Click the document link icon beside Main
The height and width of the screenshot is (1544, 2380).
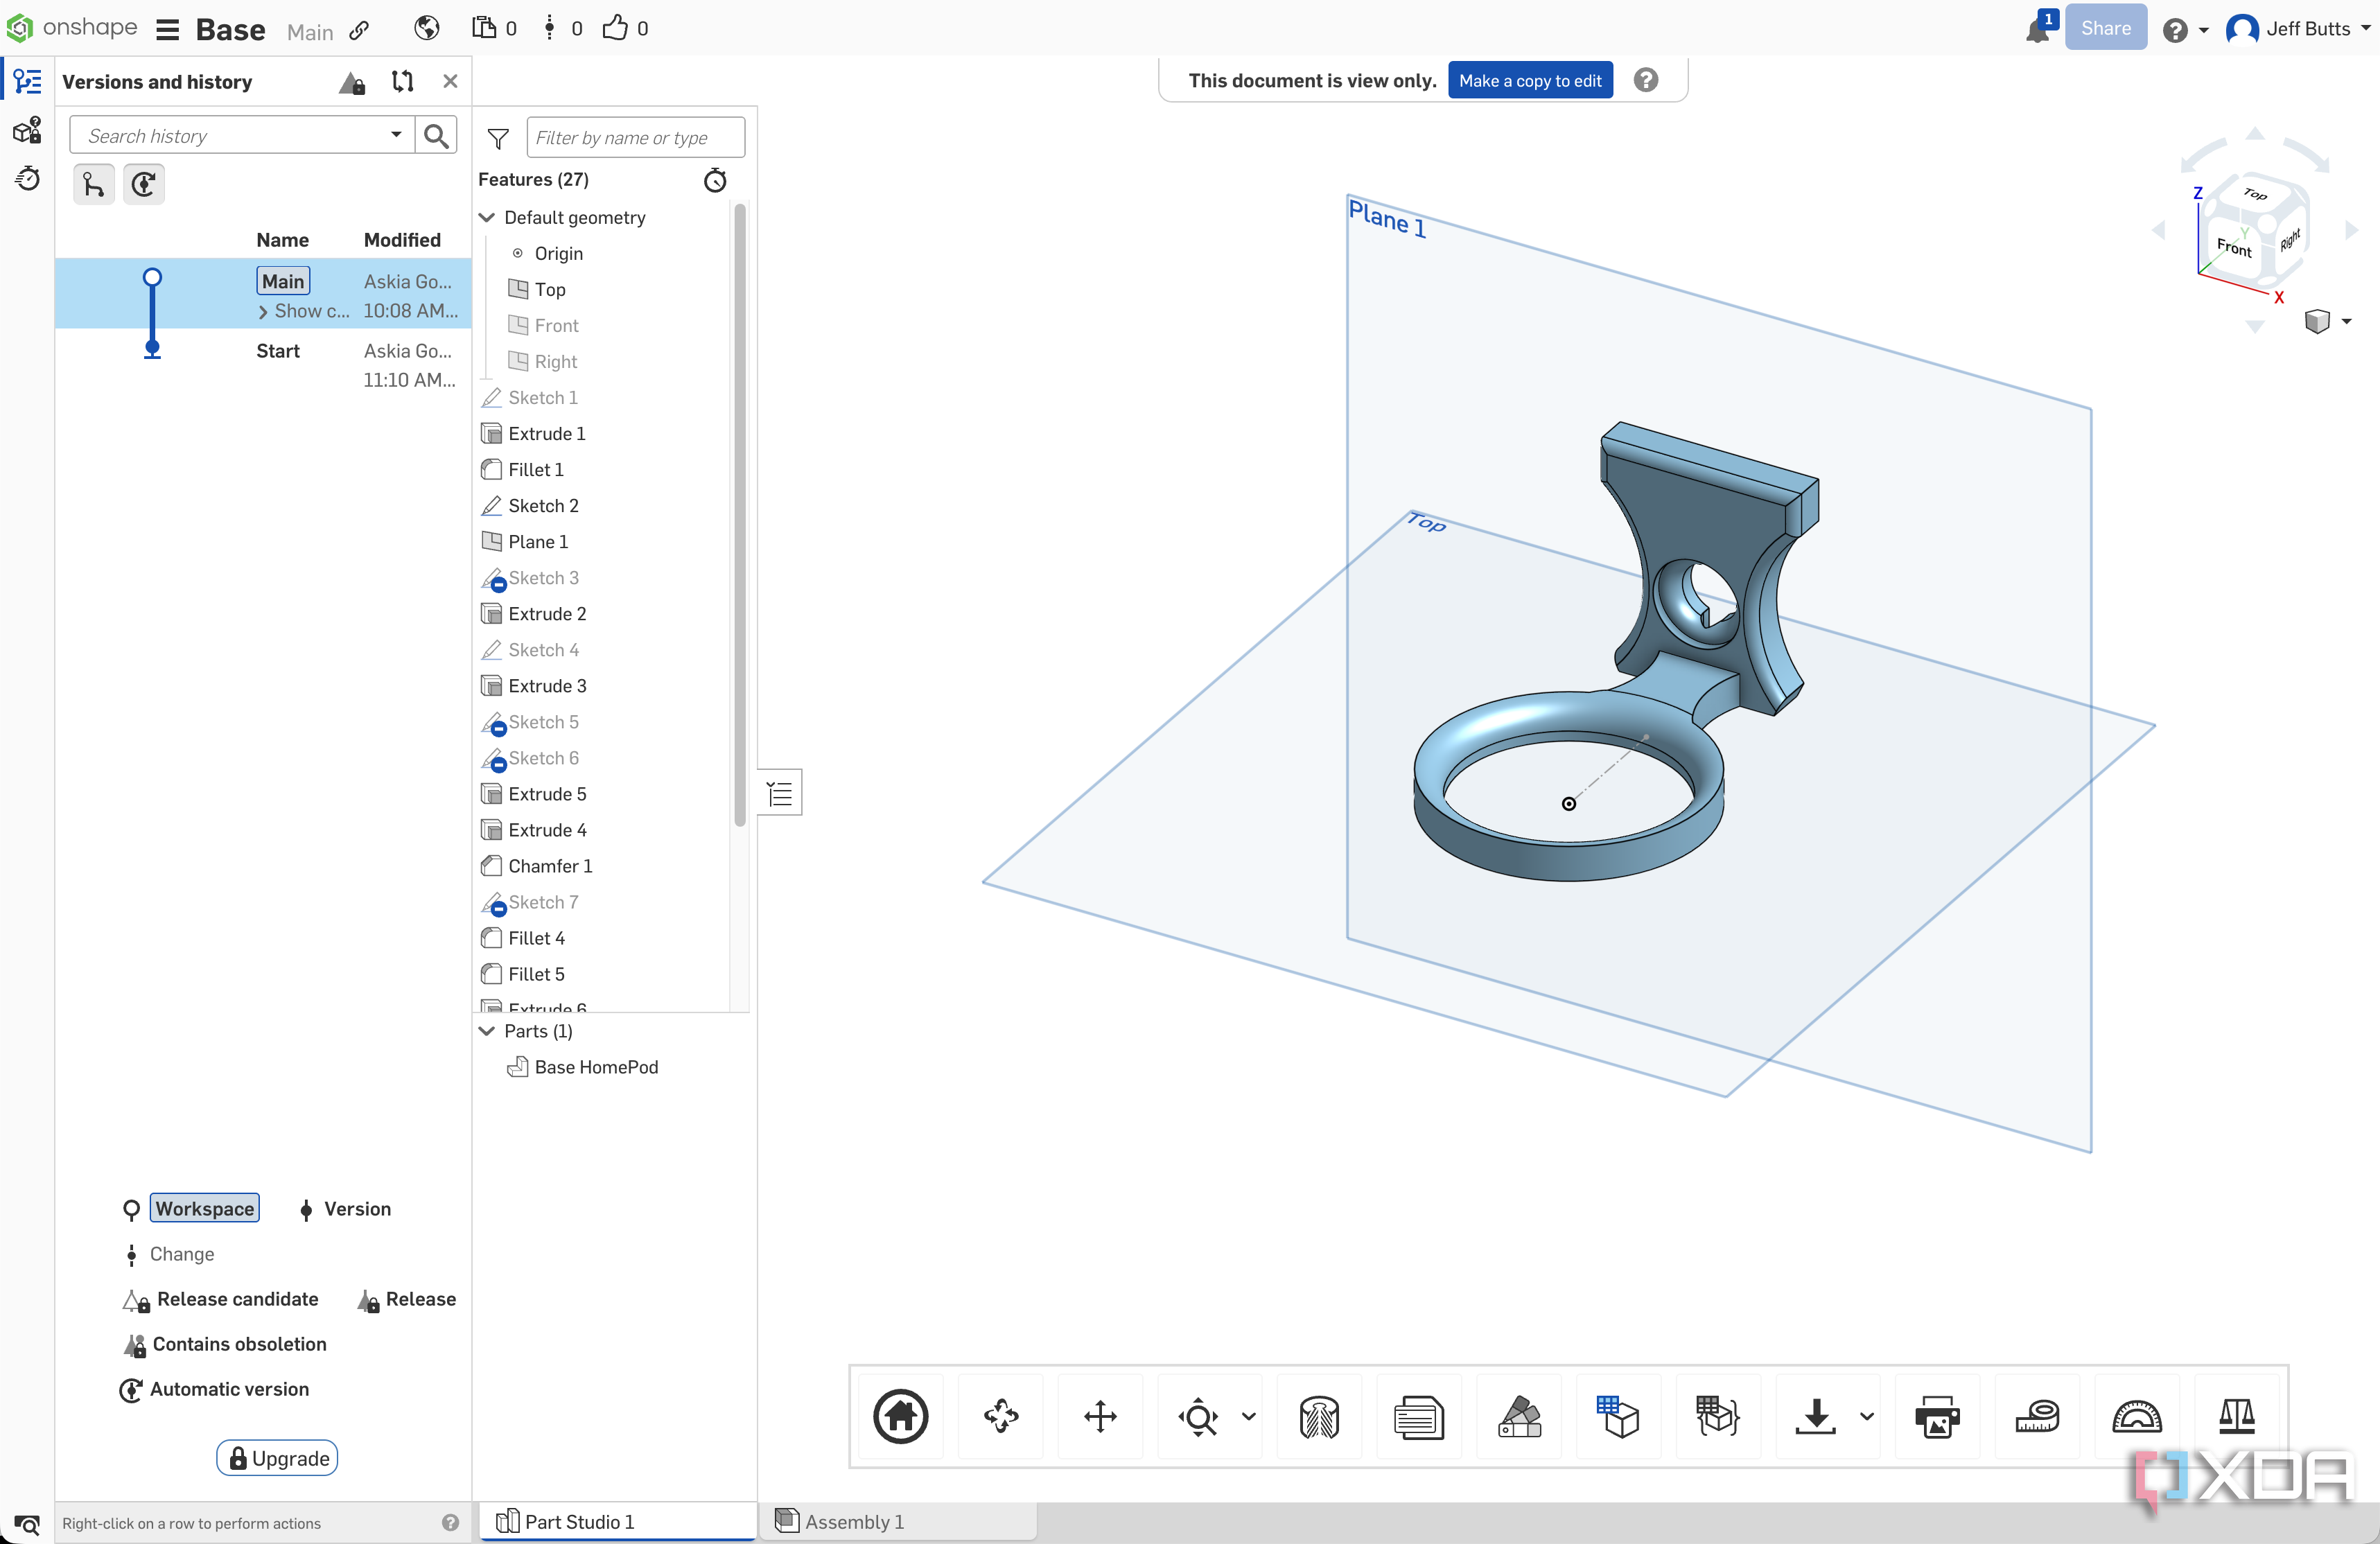(x=360, y=31)
